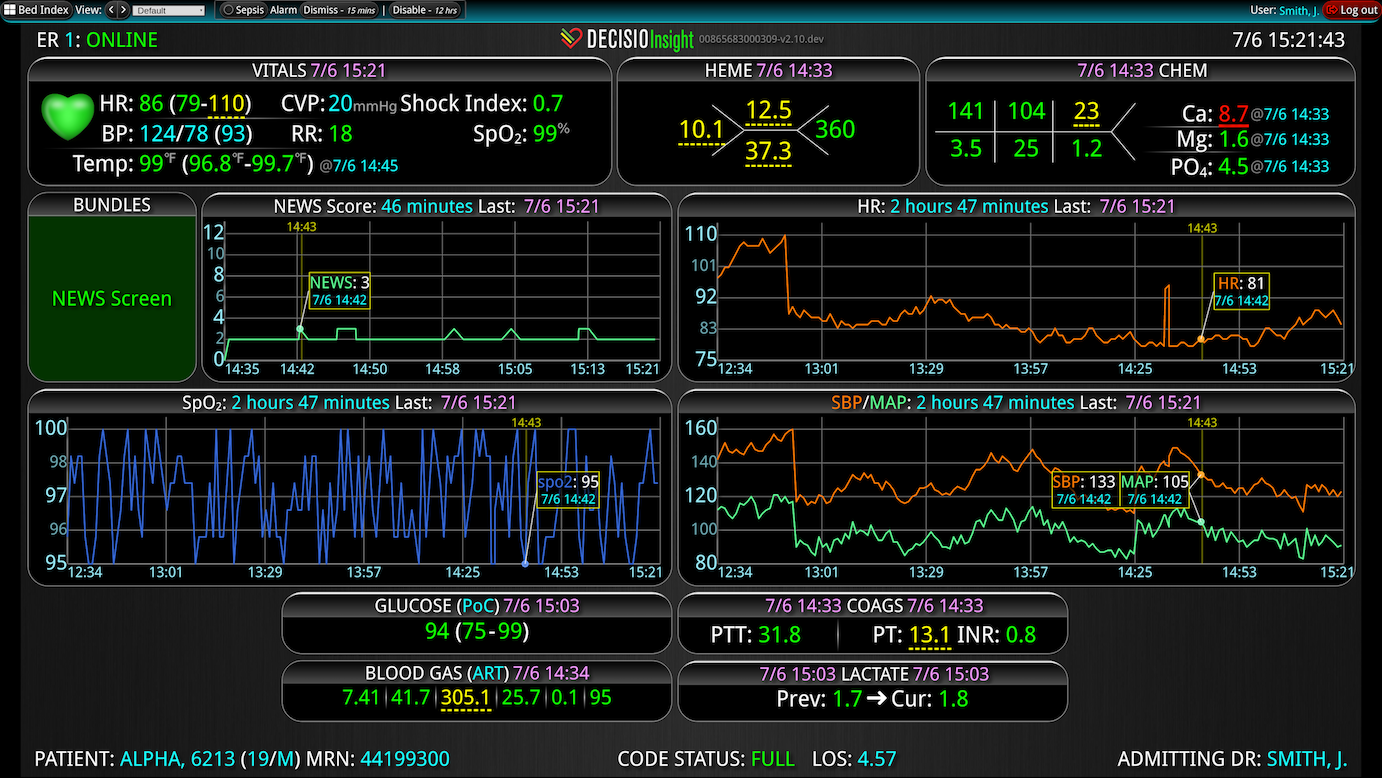Click the SBP: 133 data tooltip

1083,490
